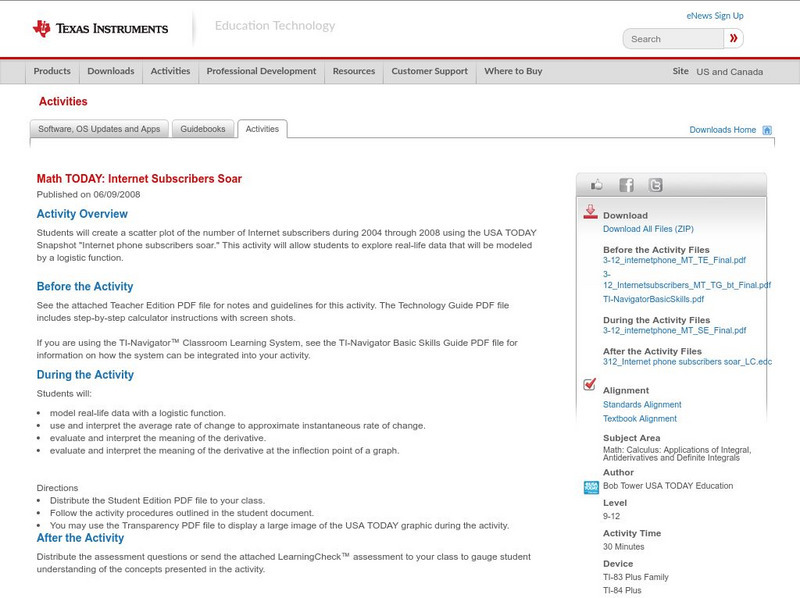Viewport: 800px width, 598px height.
Task: Open Customer Support menu
Action: pyautogui.click(x=430, y=71)
